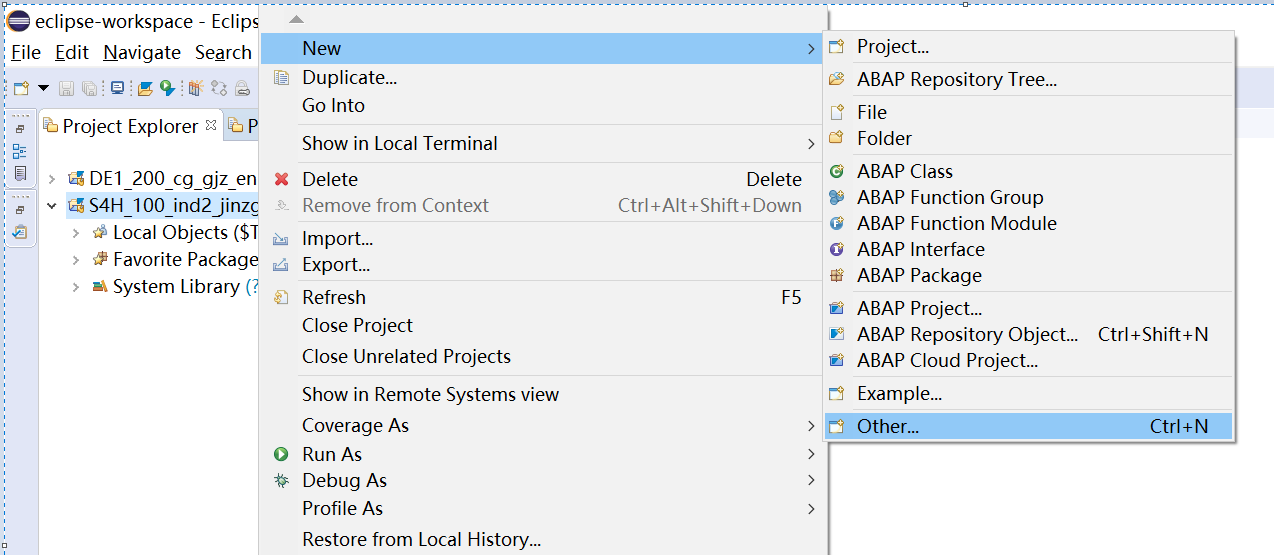Screen dimensions: 1274x555
Task: Collapse the S4H_100_ind2 project node
Action: 52,206
